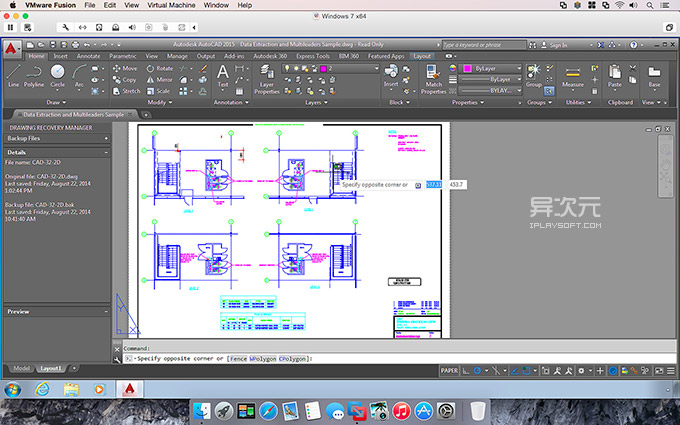
Task: Expand the Layers panel dropdown
Action: tap(316, 103)
